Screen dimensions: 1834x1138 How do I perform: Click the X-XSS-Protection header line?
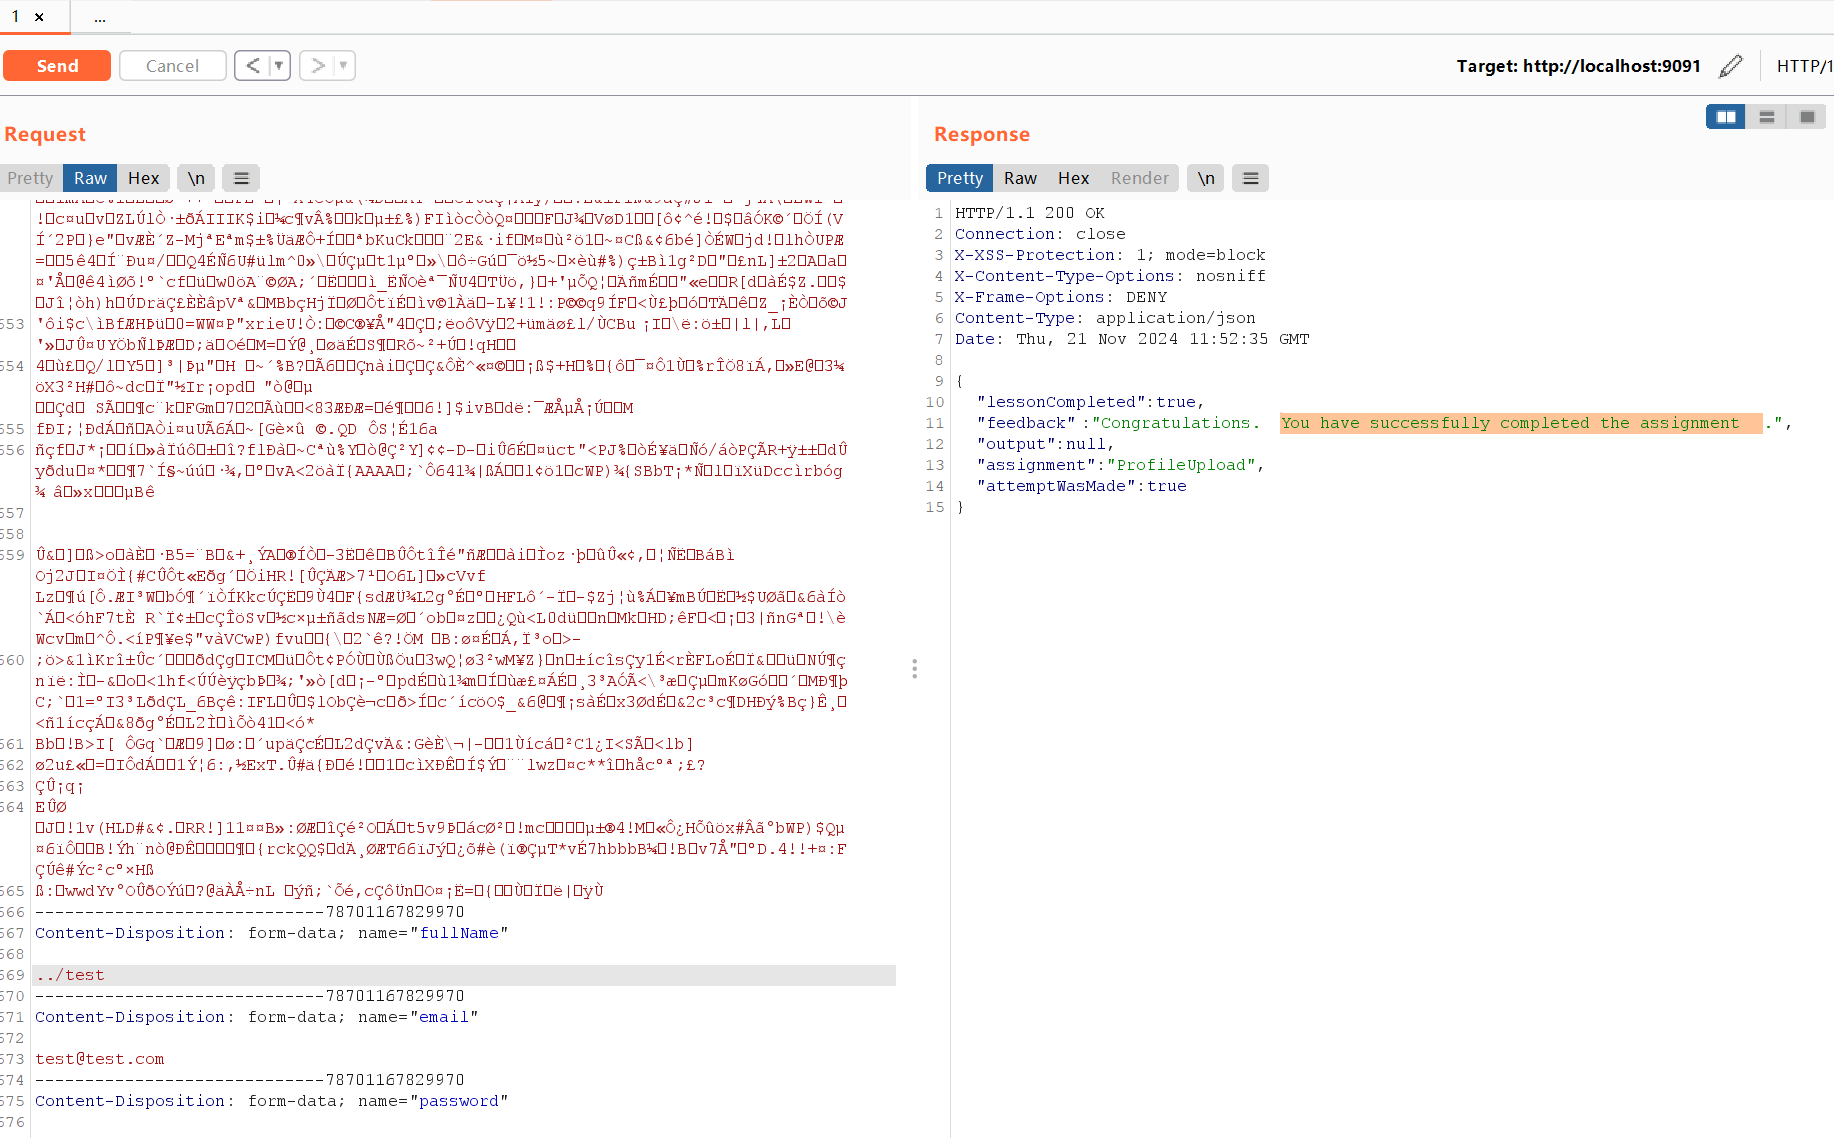(x=1110, y=255)
